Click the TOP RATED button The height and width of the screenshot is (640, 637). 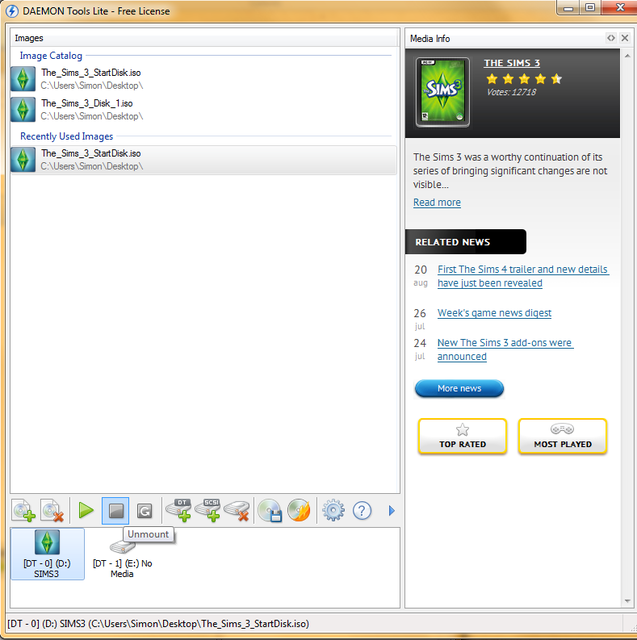pos(462,436)
